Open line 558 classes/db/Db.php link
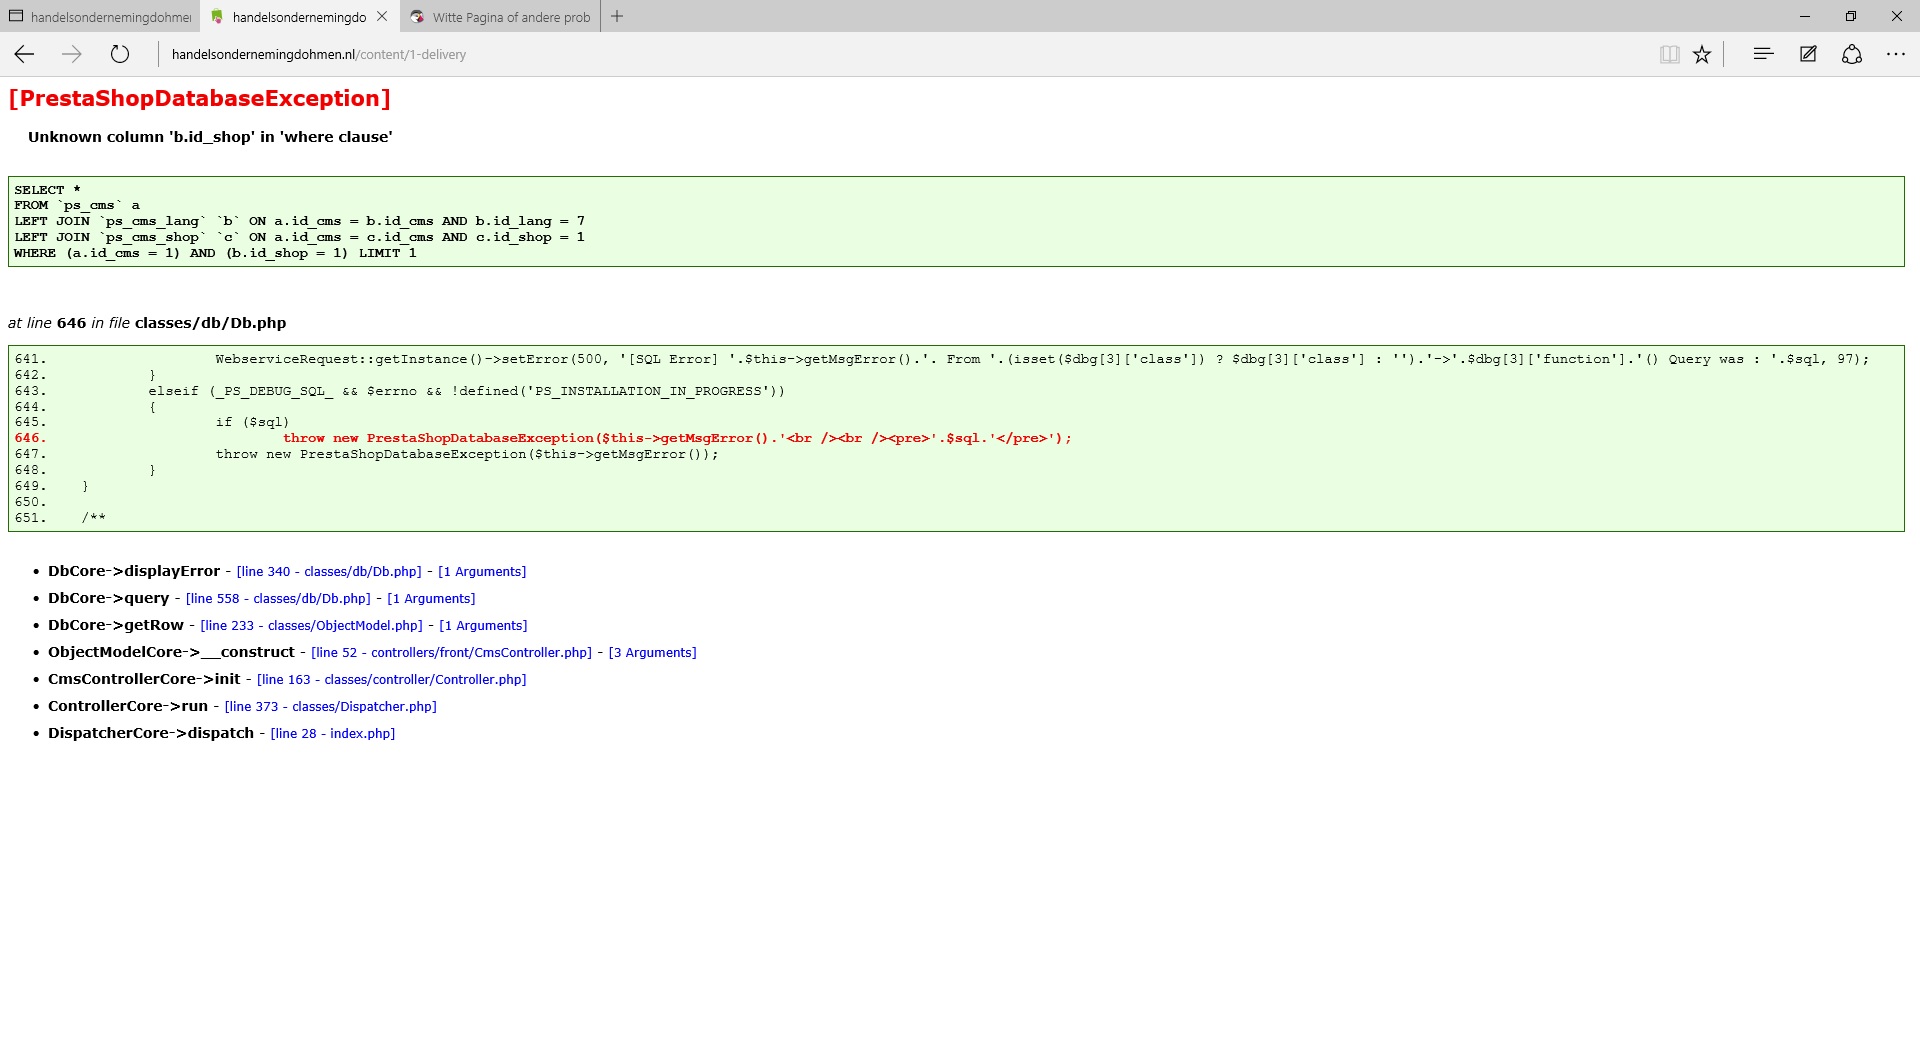The width and height of the screenshot is (1920, 1040). pos(278,599)
